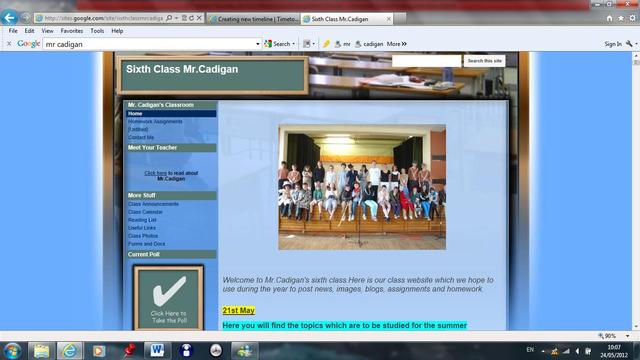This screenshot has height=360, width=640.
Task: Click the volume speaker tray icon
Action: pos(577,351)
